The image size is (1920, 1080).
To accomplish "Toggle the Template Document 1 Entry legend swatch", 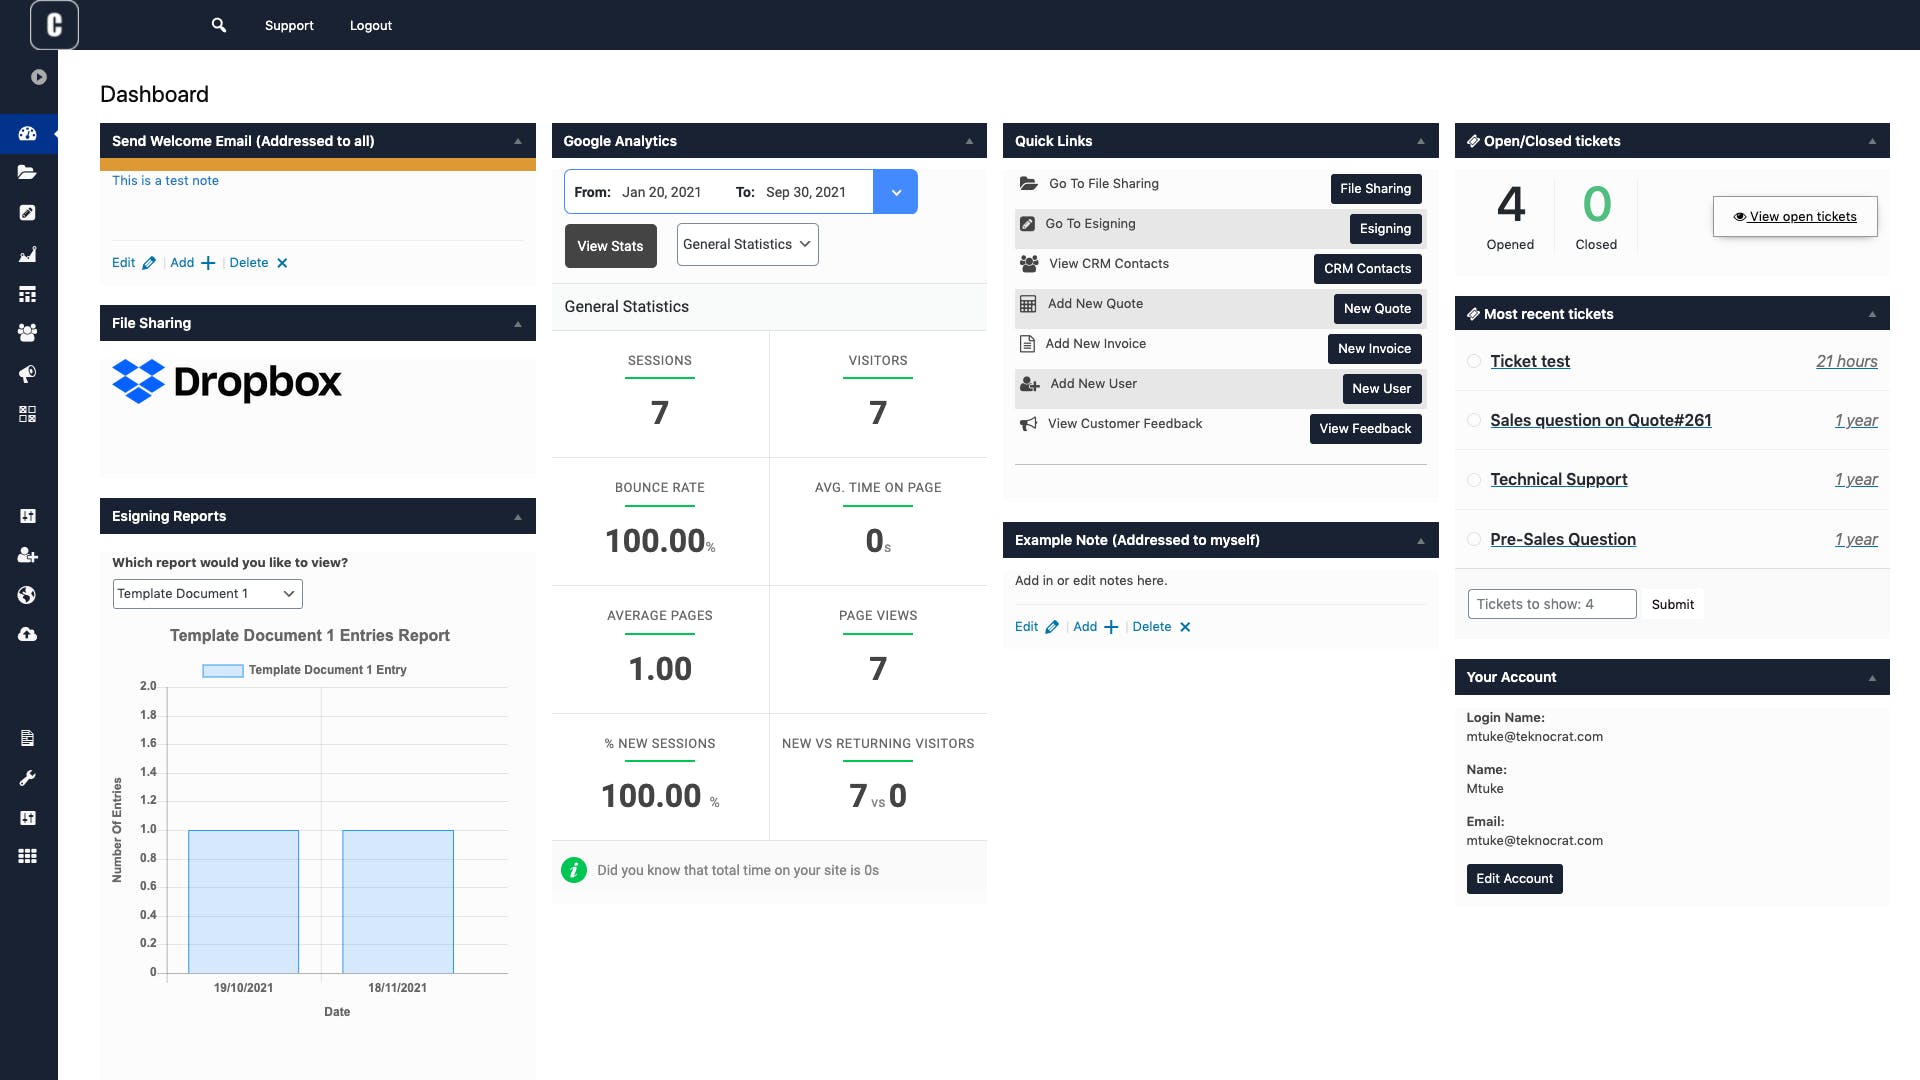I will (223, 670).
